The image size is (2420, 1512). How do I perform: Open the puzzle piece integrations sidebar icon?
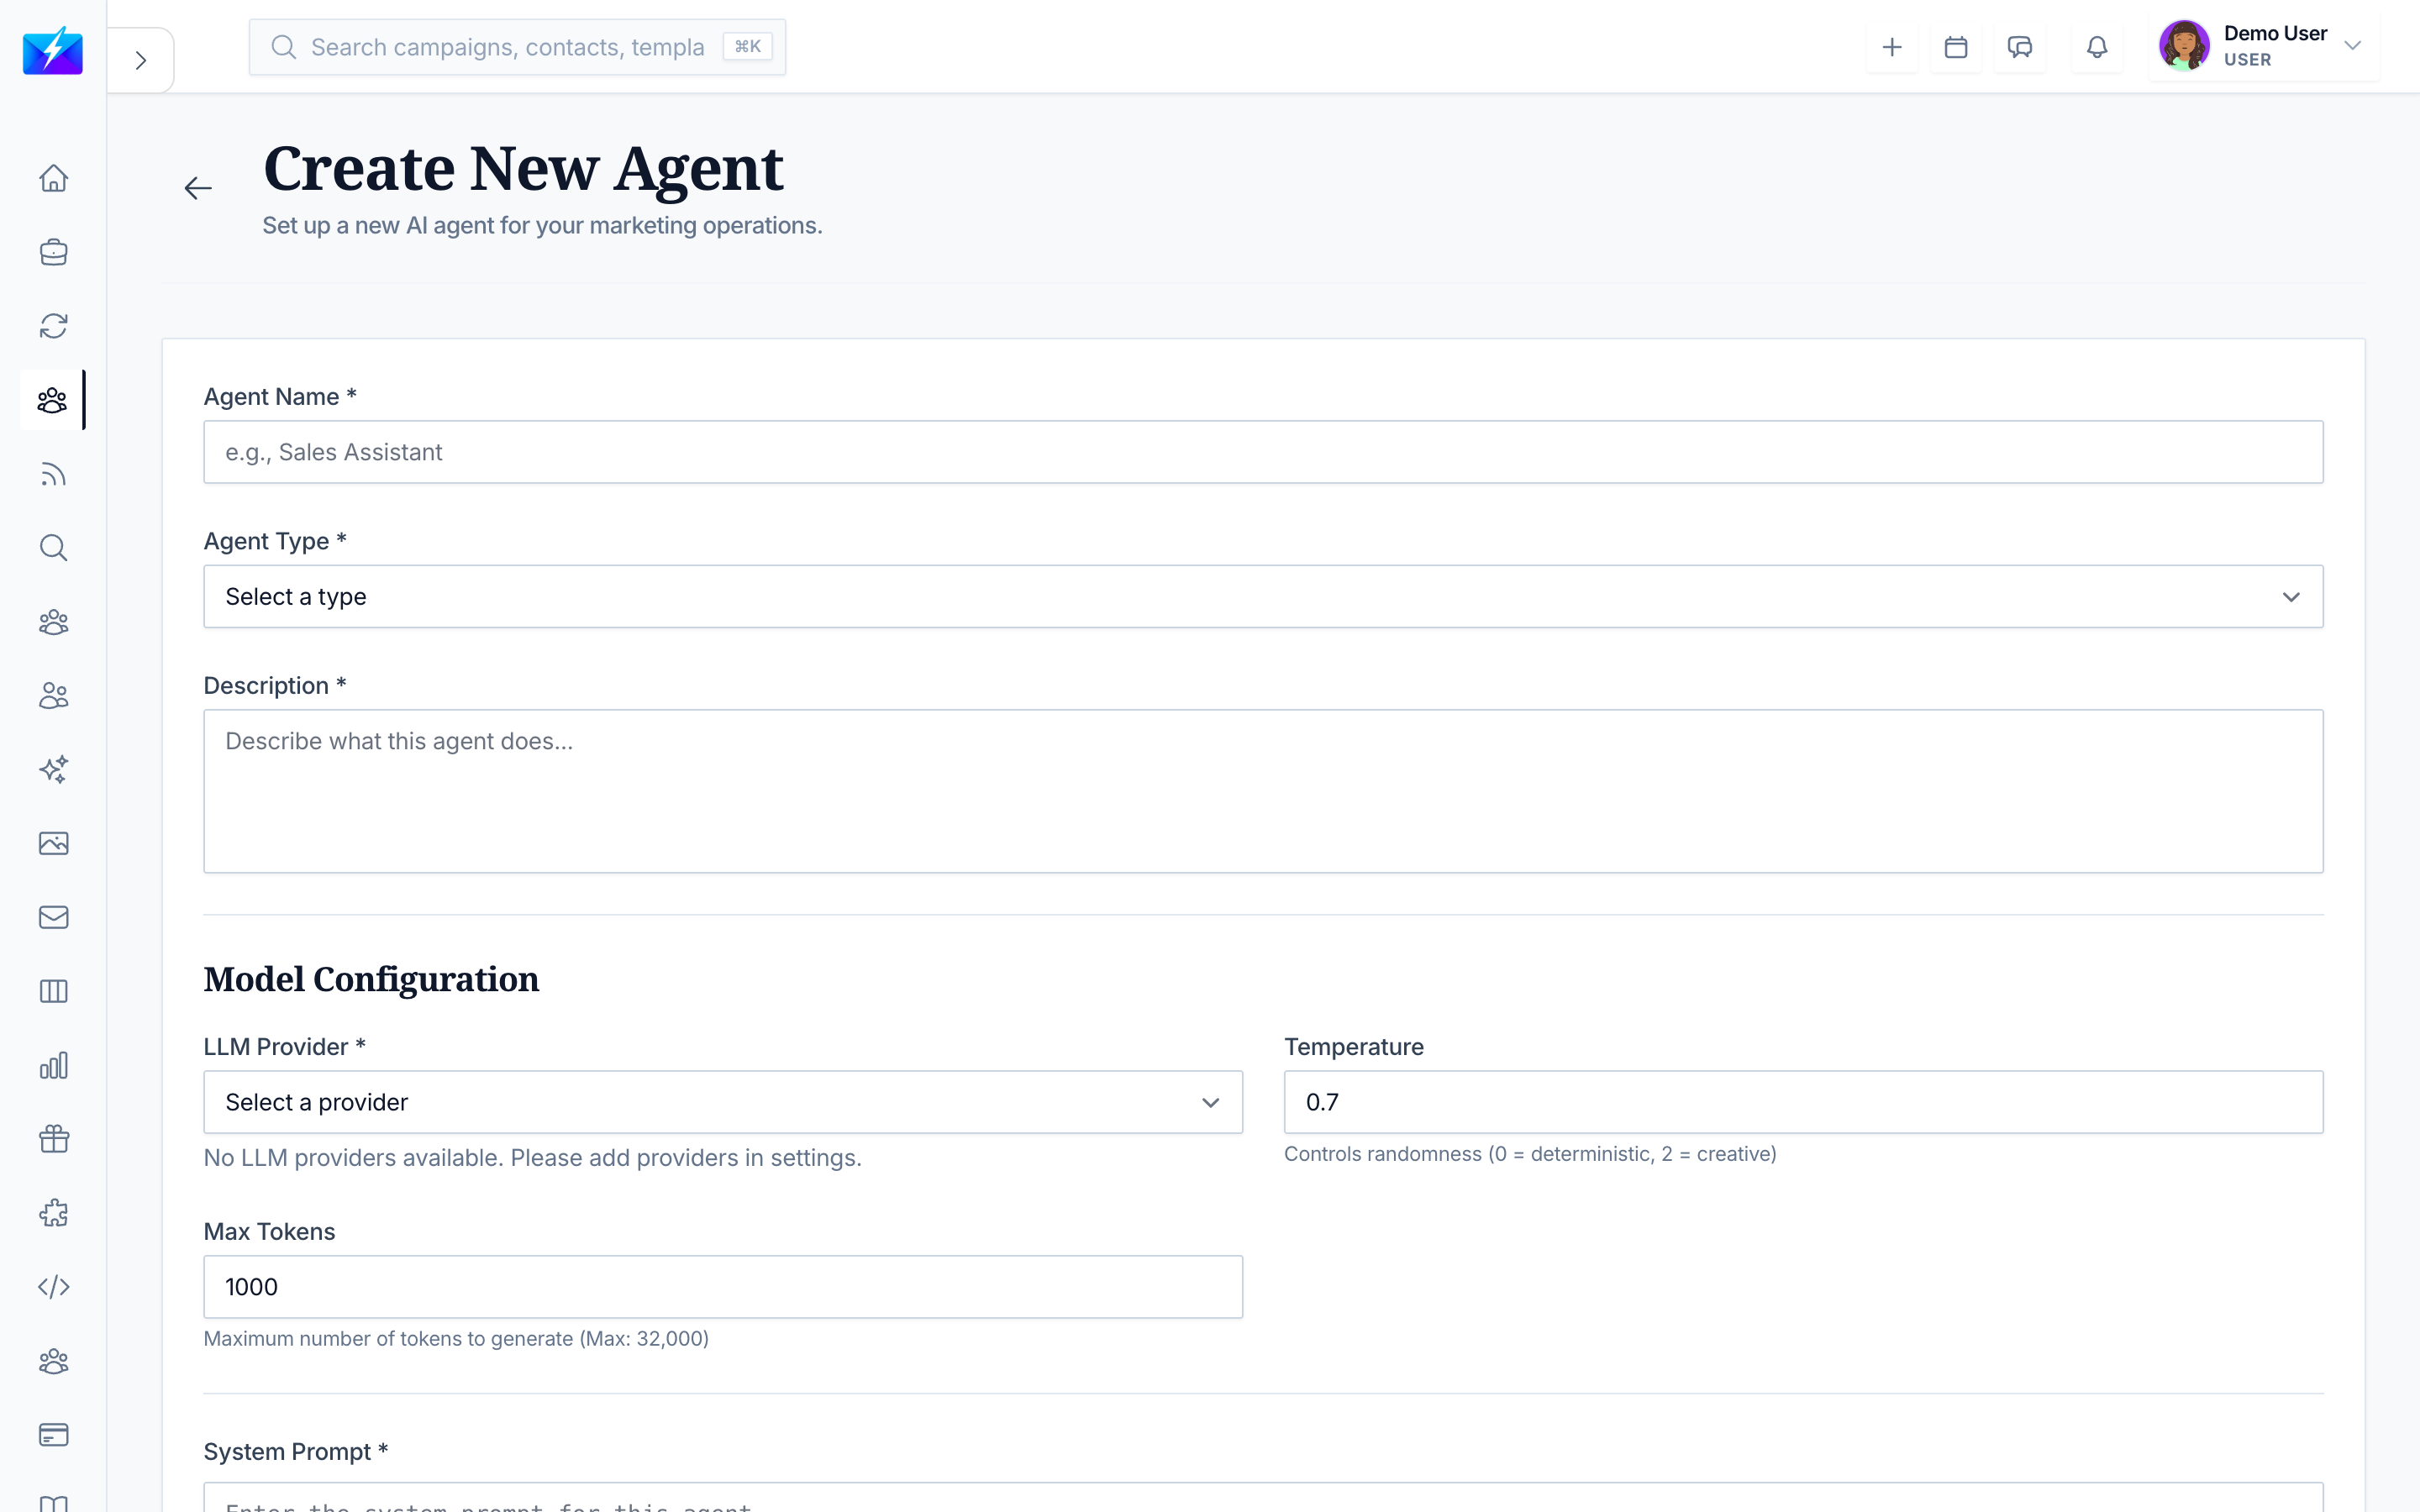[53, 1213]
